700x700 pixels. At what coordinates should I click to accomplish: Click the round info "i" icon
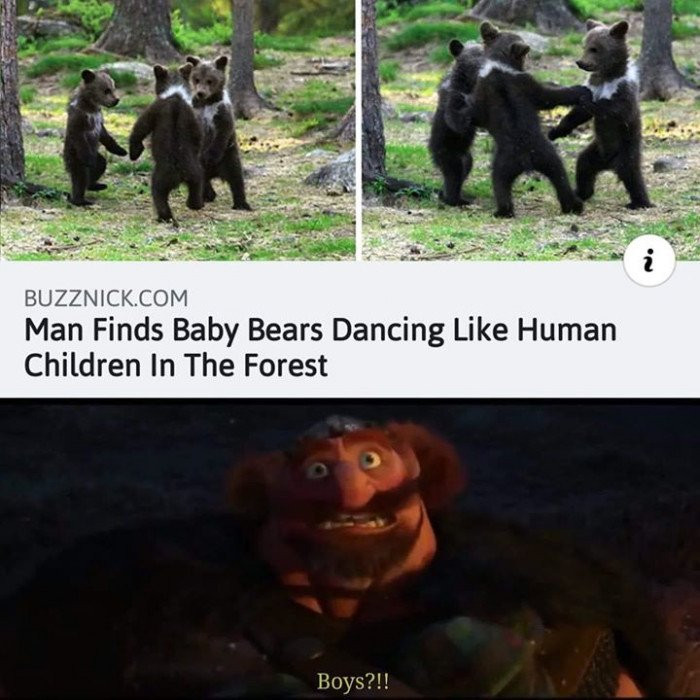click(650, 261)
